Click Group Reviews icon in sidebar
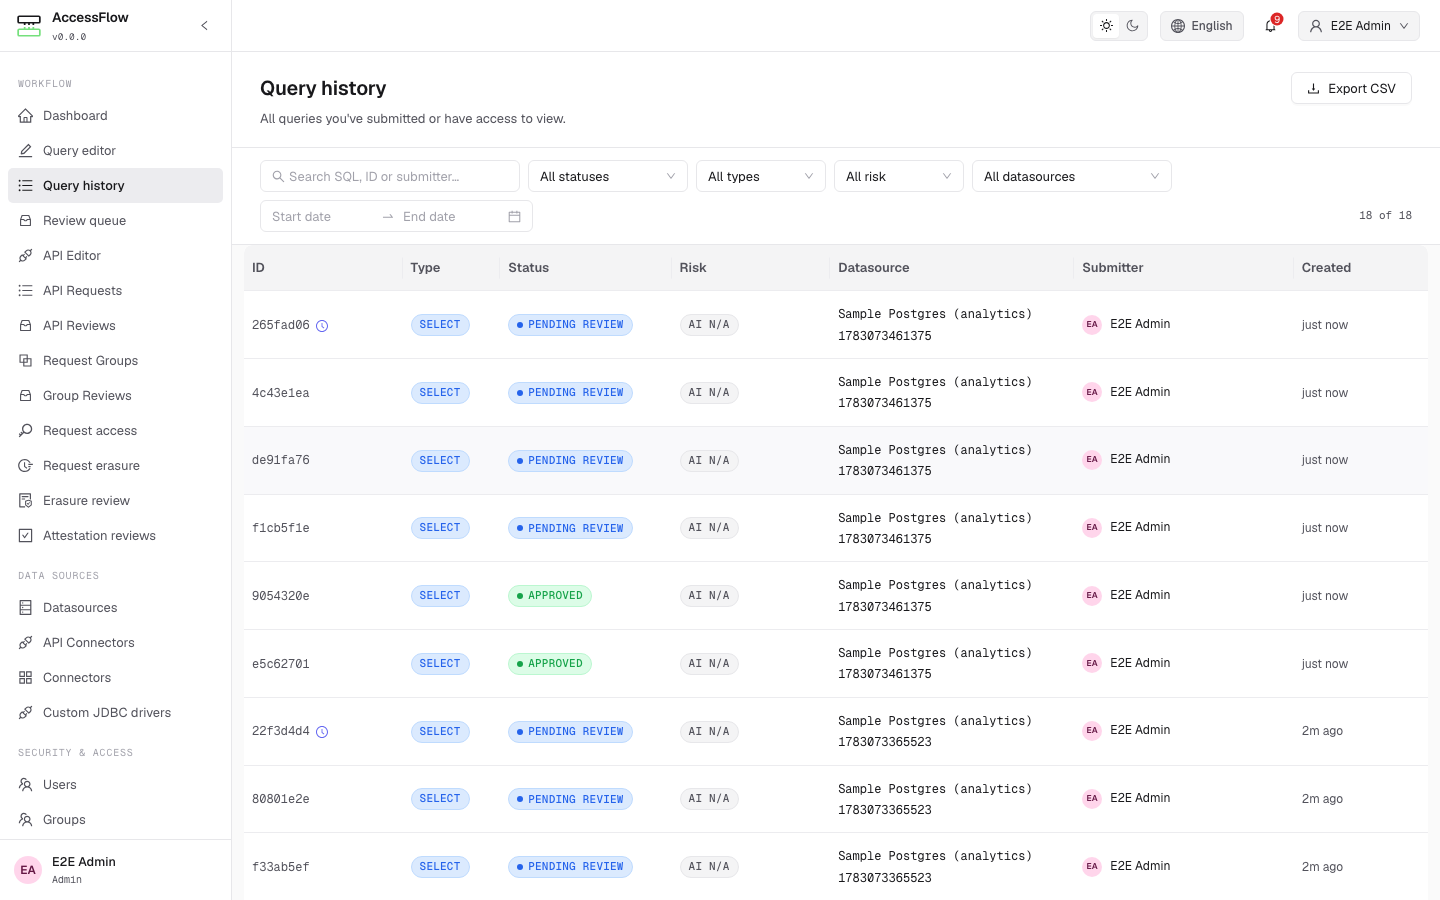The width and height of the screenshot is (1440, 900). (26, 396)
